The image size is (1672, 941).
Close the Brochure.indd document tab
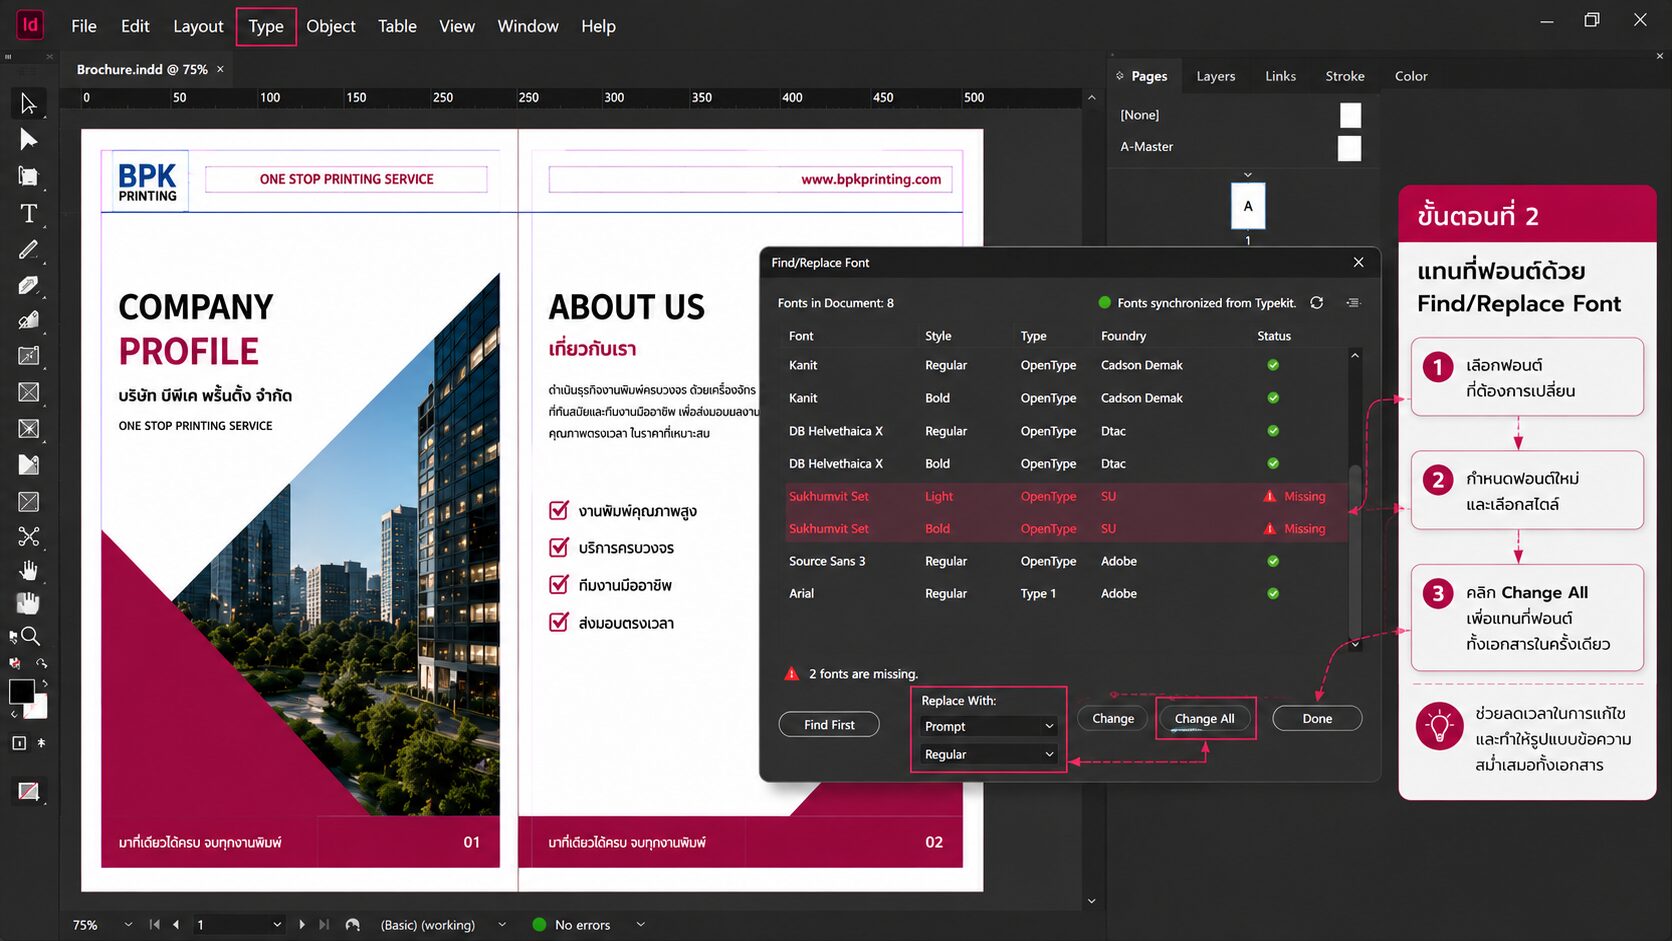[220, 69]
